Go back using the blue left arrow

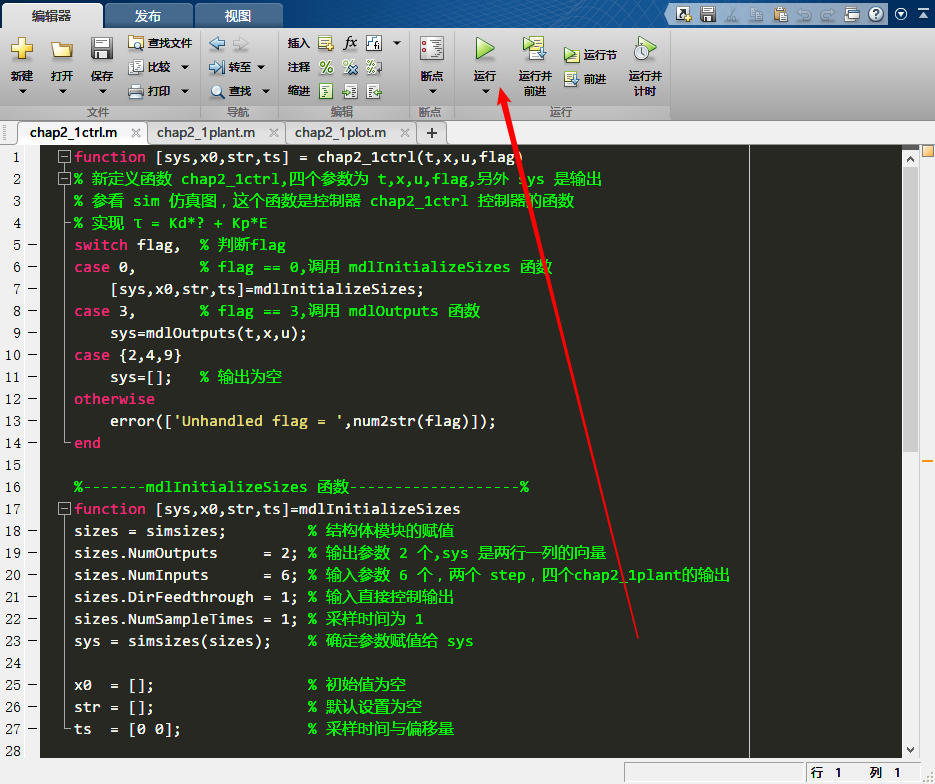217,43
